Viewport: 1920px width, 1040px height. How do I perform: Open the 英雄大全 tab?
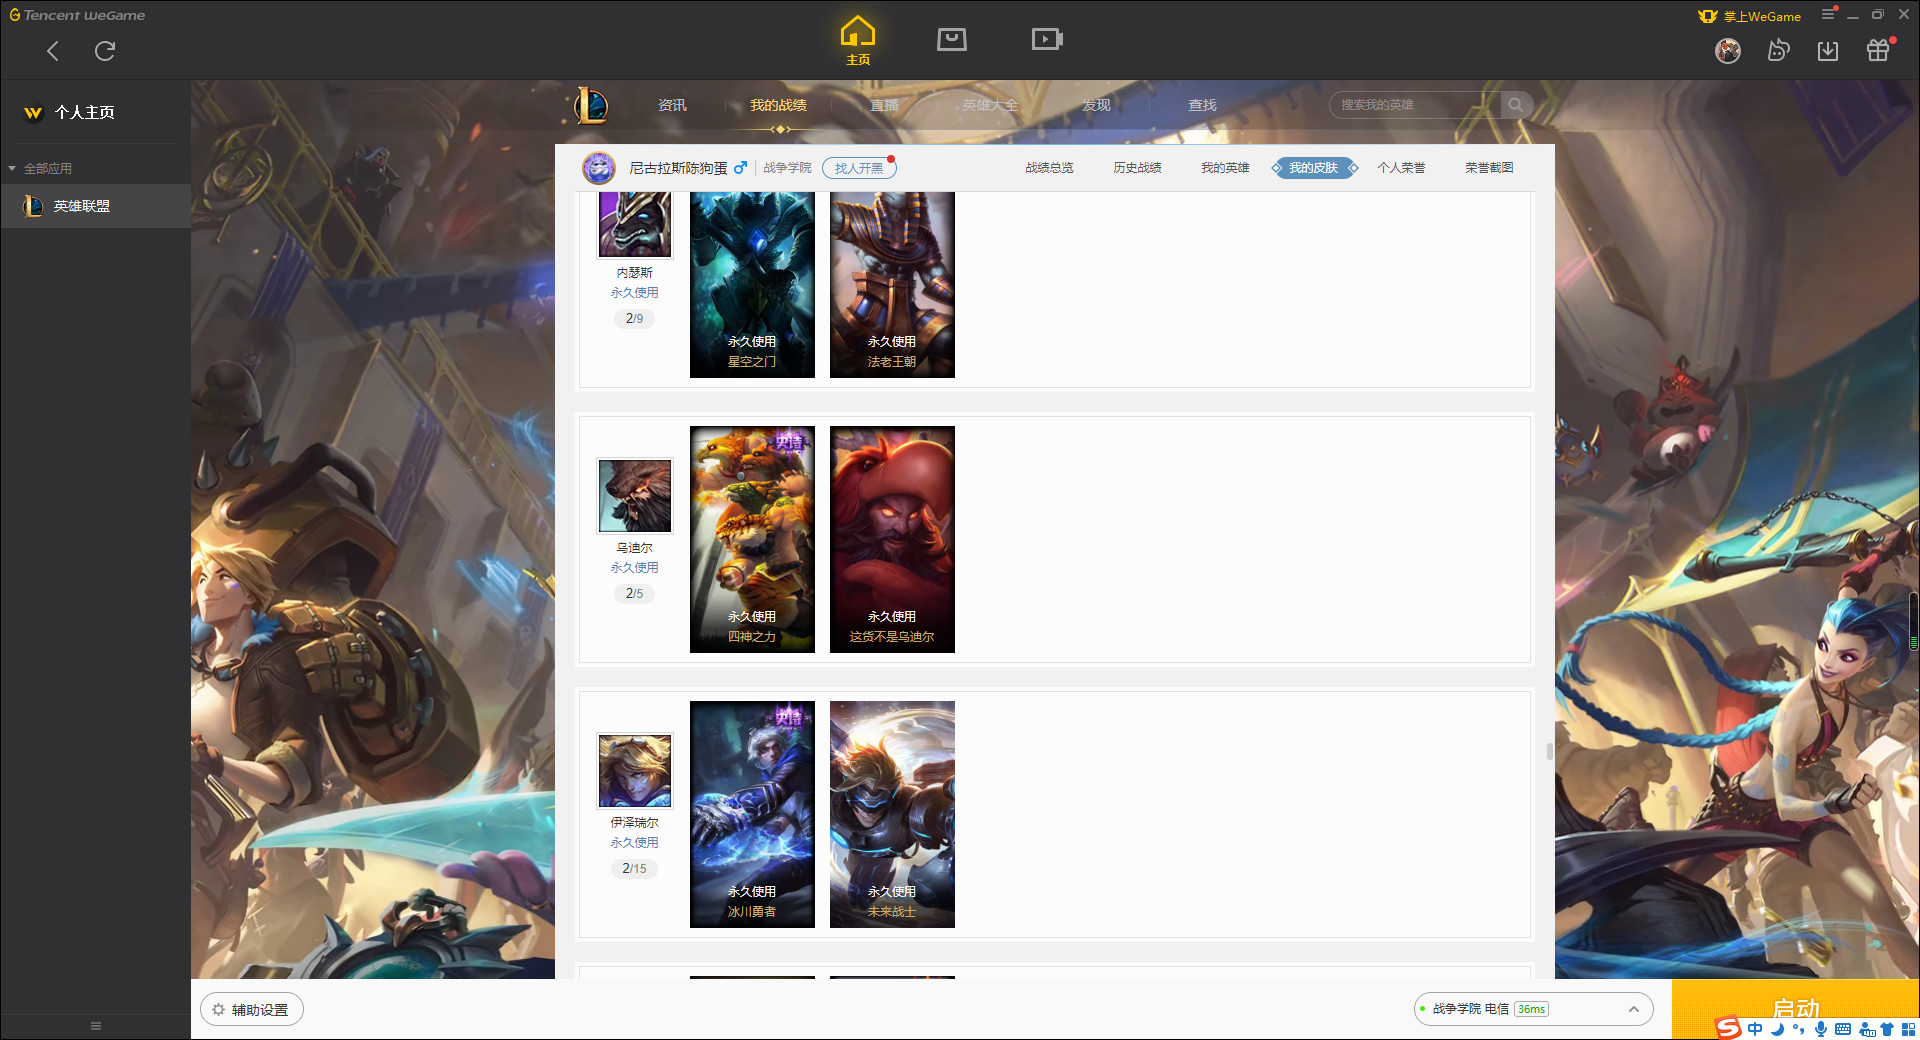pyautogui.click(x=990, y=105)
